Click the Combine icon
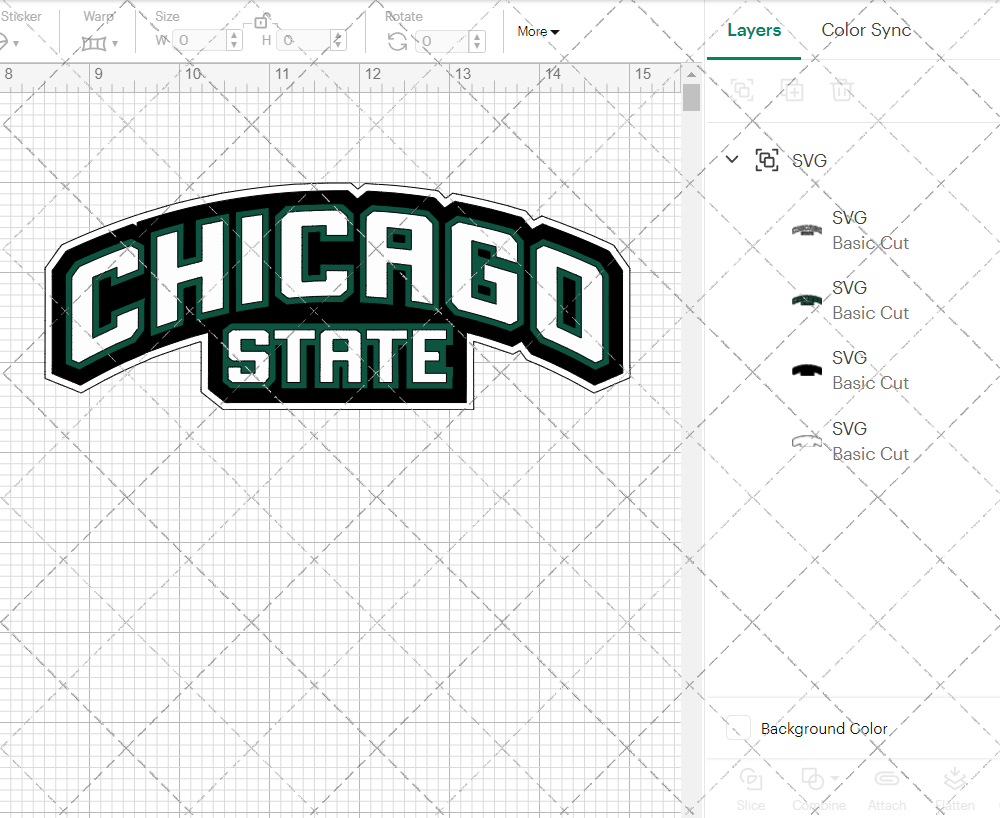The image size is (1000, 818). point(812,779)
